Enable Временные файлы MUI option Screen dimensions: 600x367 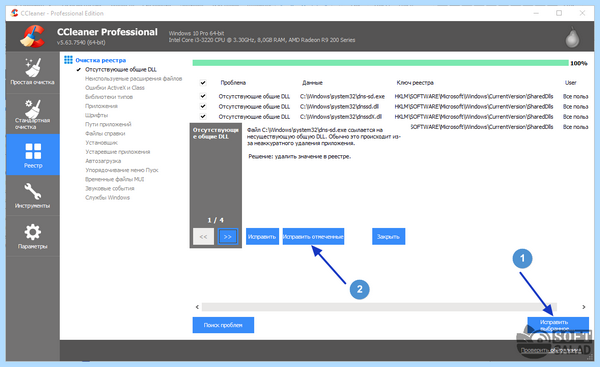pos(114,179)
